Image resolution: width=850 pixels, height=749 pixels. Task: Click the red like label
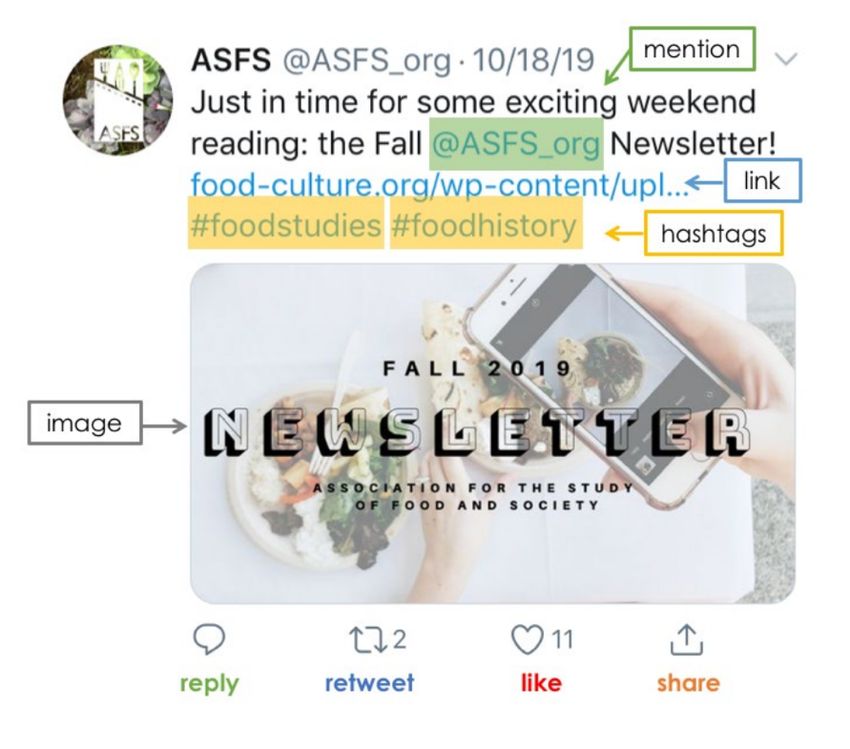(541, 683)
